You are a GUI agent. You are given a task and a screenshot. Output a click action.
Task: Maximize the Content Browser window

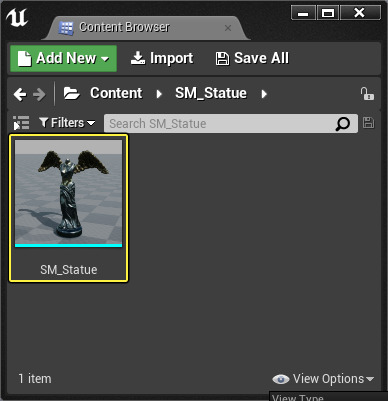tap(328, 13)
